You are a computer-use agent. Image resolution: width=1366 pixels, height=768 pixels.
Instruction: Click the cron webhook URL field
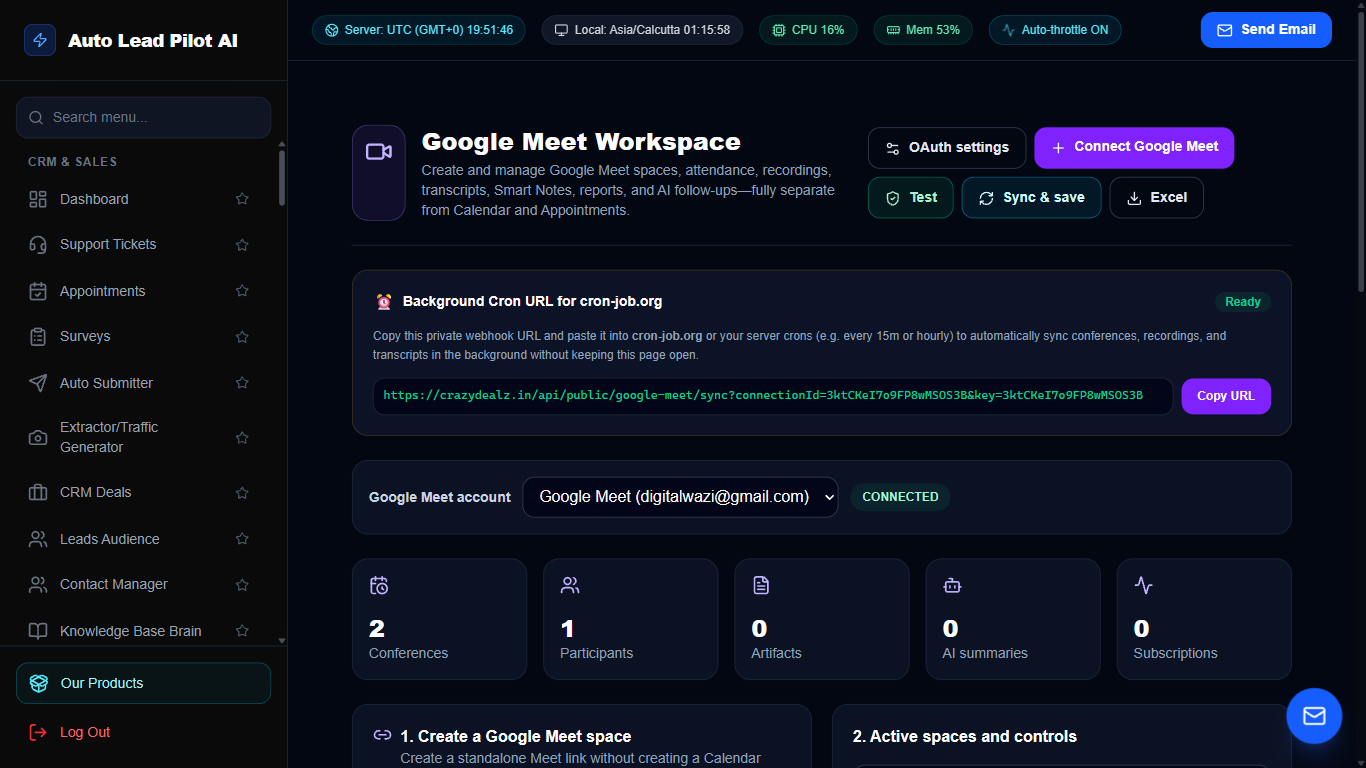(772, 396)
